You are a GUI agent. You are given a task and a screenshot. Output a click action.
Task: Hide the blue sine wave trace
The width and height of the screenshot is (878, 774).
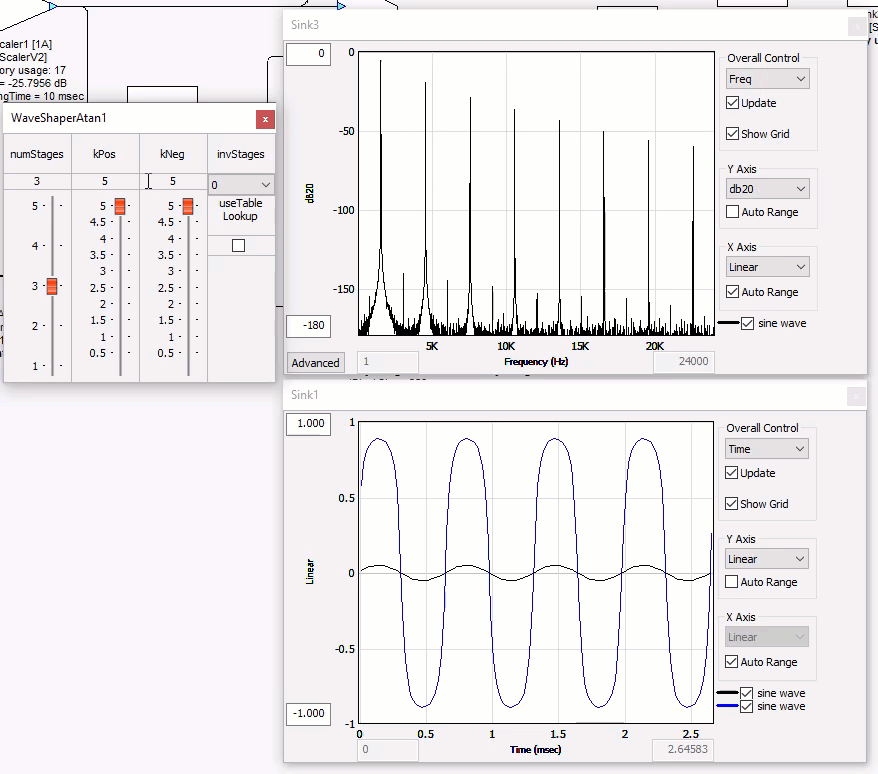(746, 706)
